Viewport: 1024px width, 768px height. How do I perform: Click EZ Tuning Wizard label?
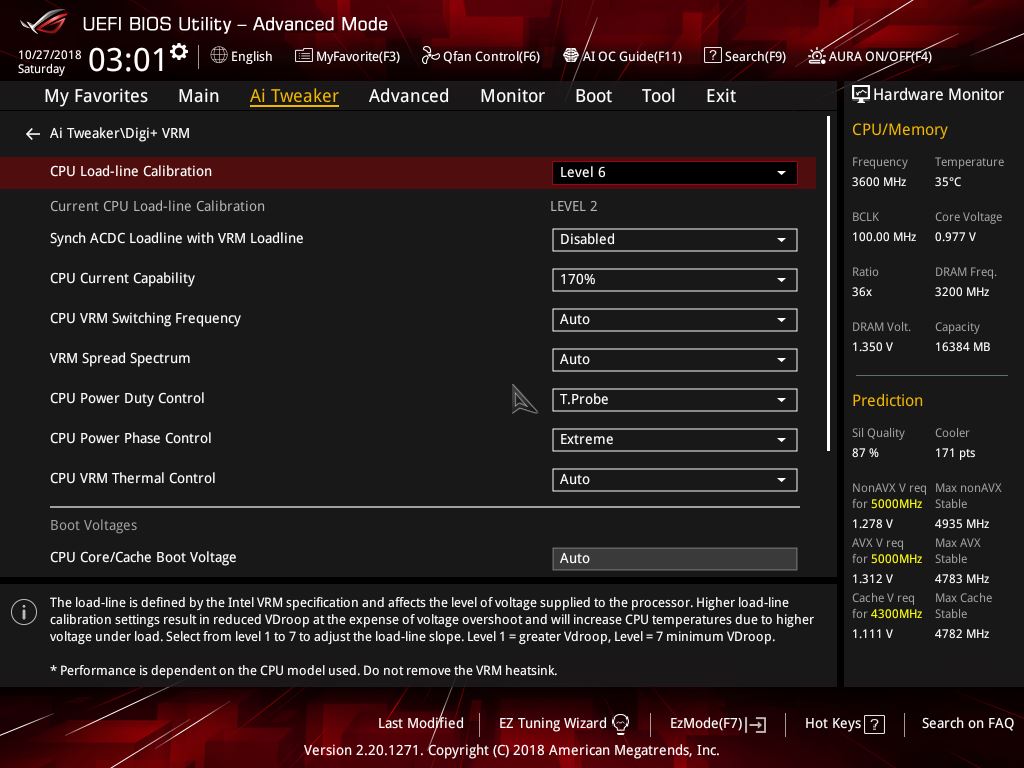[552, 724]
